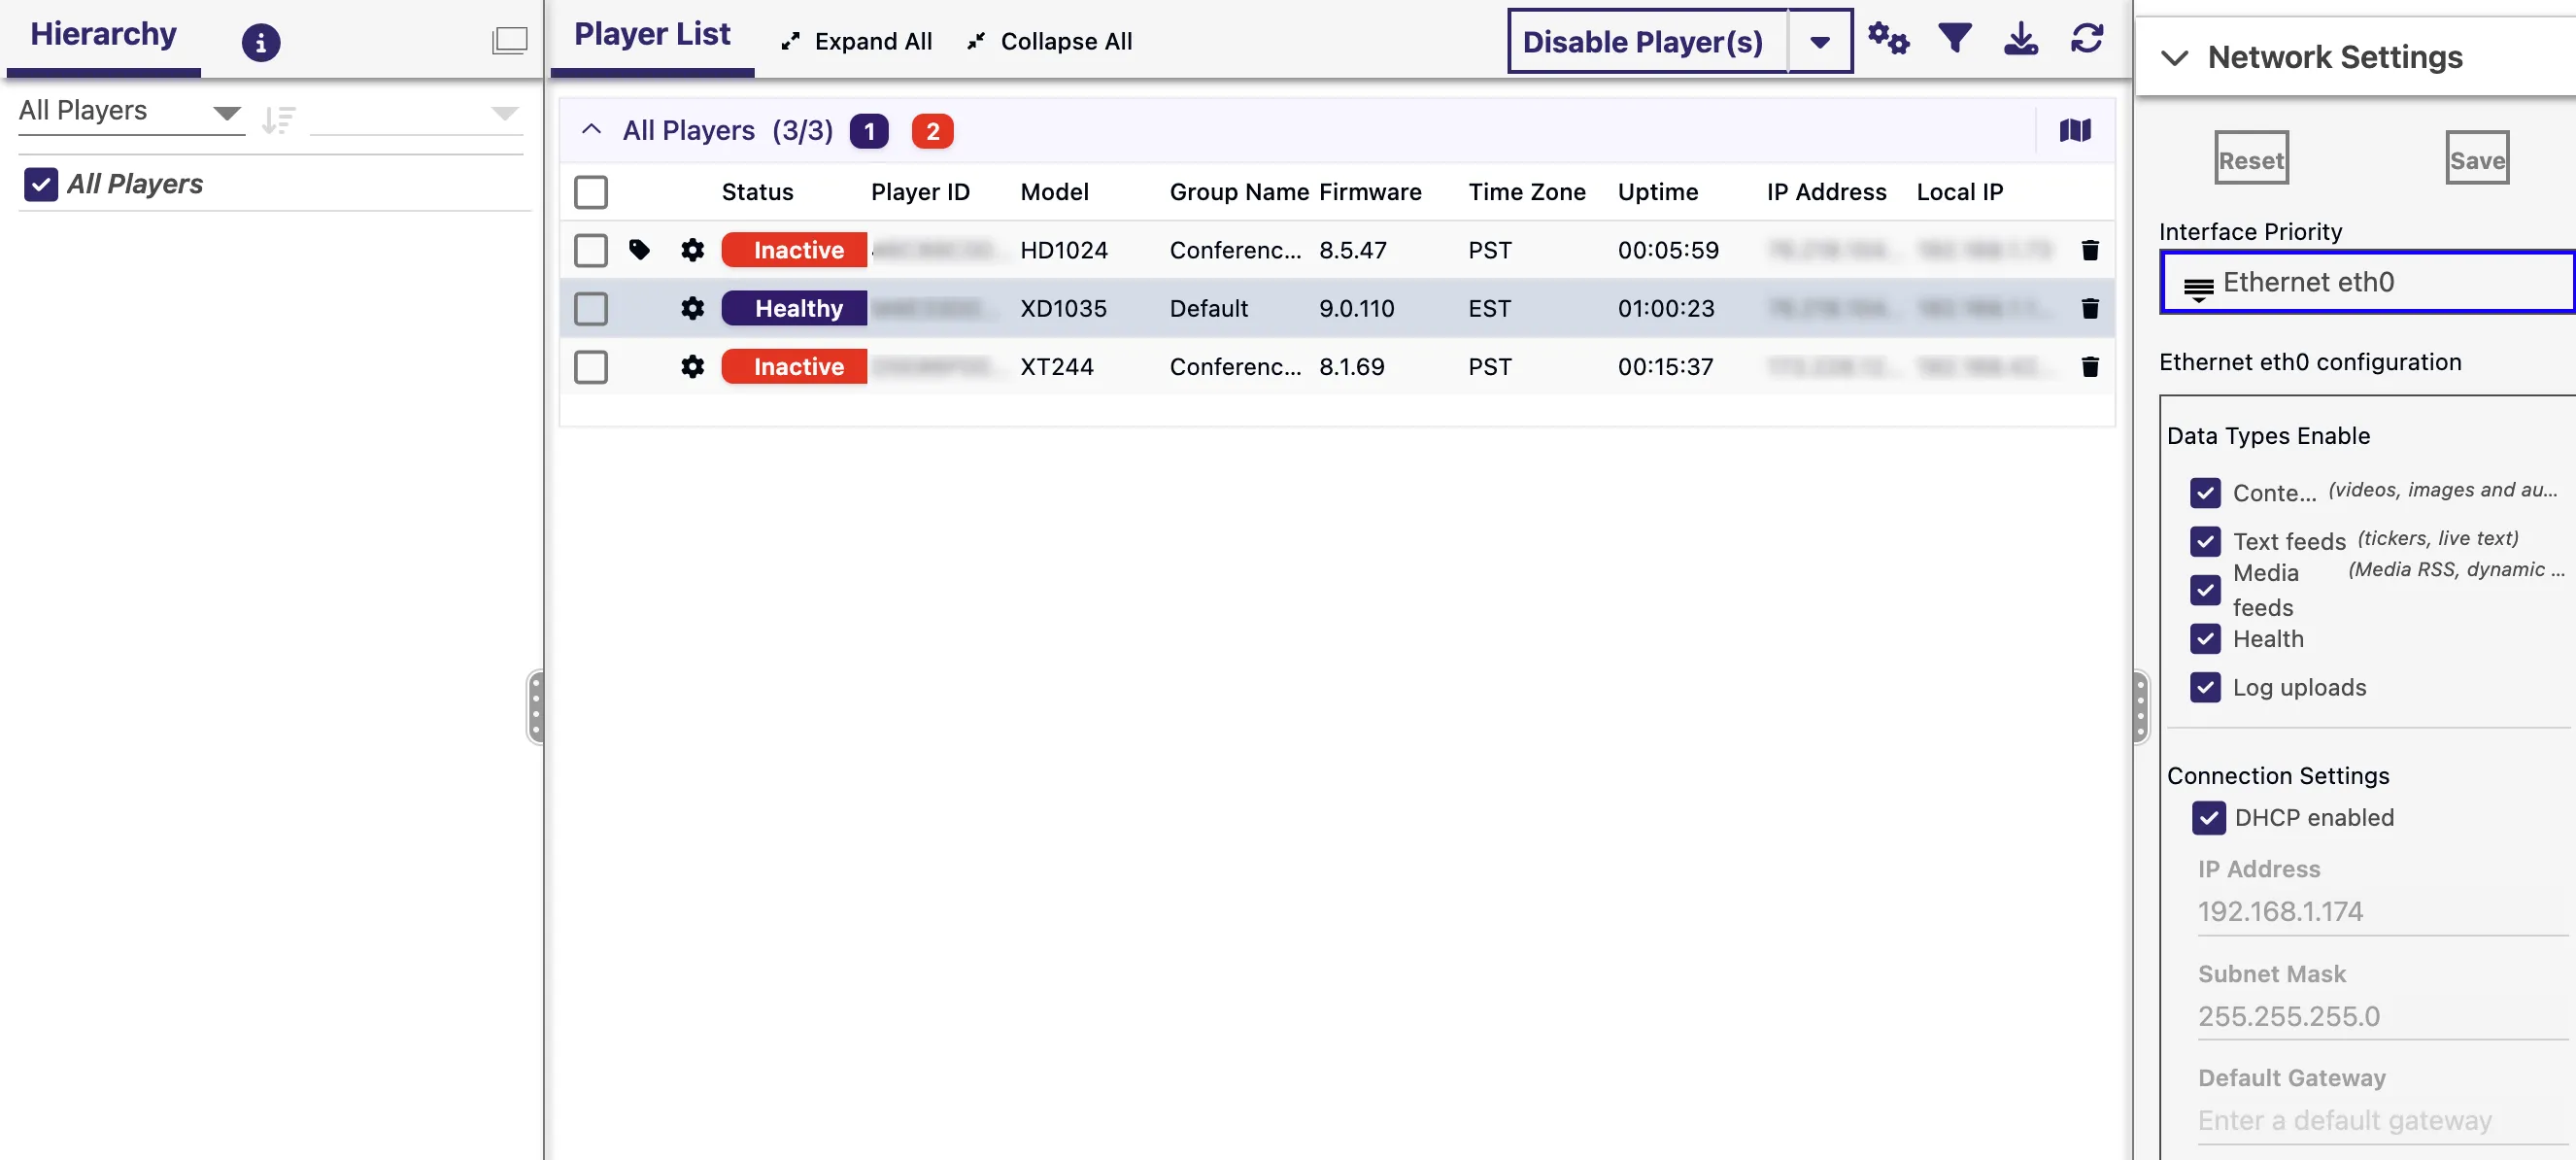The height and width of the screenshot is (1160, 2576).
Task: Click Expand All
Action: point(856,41)
